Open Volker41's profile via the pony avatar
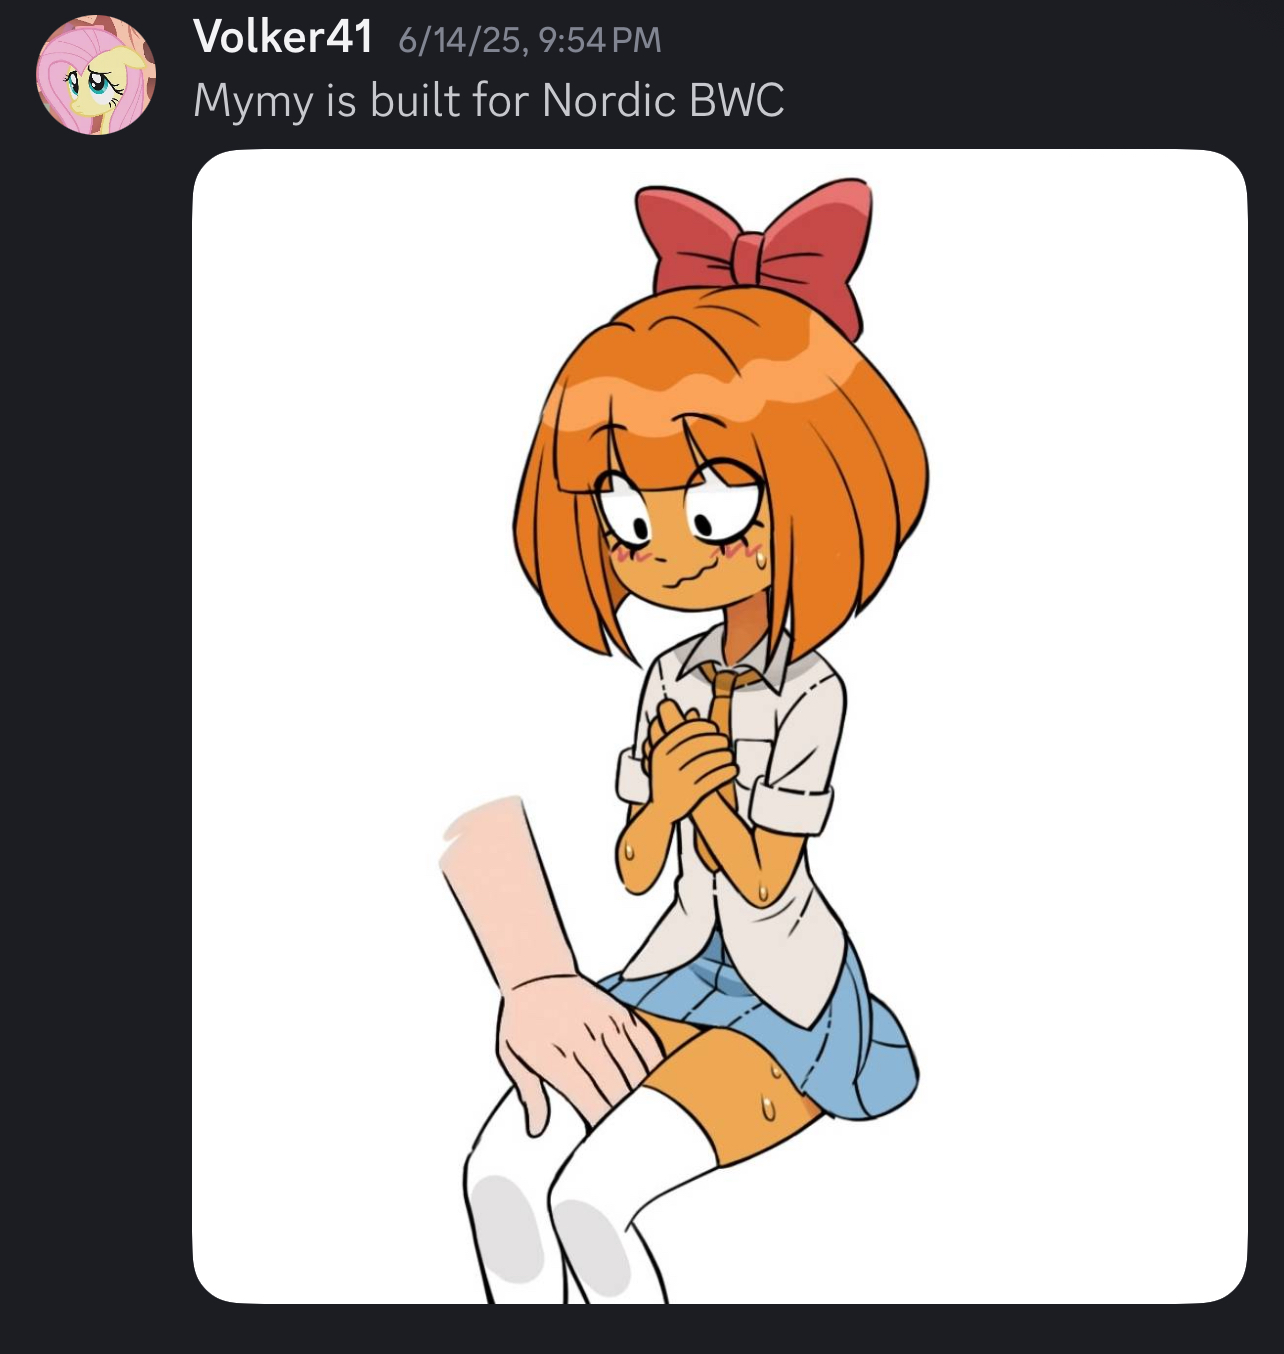The image size is (1284, 1354). [x=96, y=75]
